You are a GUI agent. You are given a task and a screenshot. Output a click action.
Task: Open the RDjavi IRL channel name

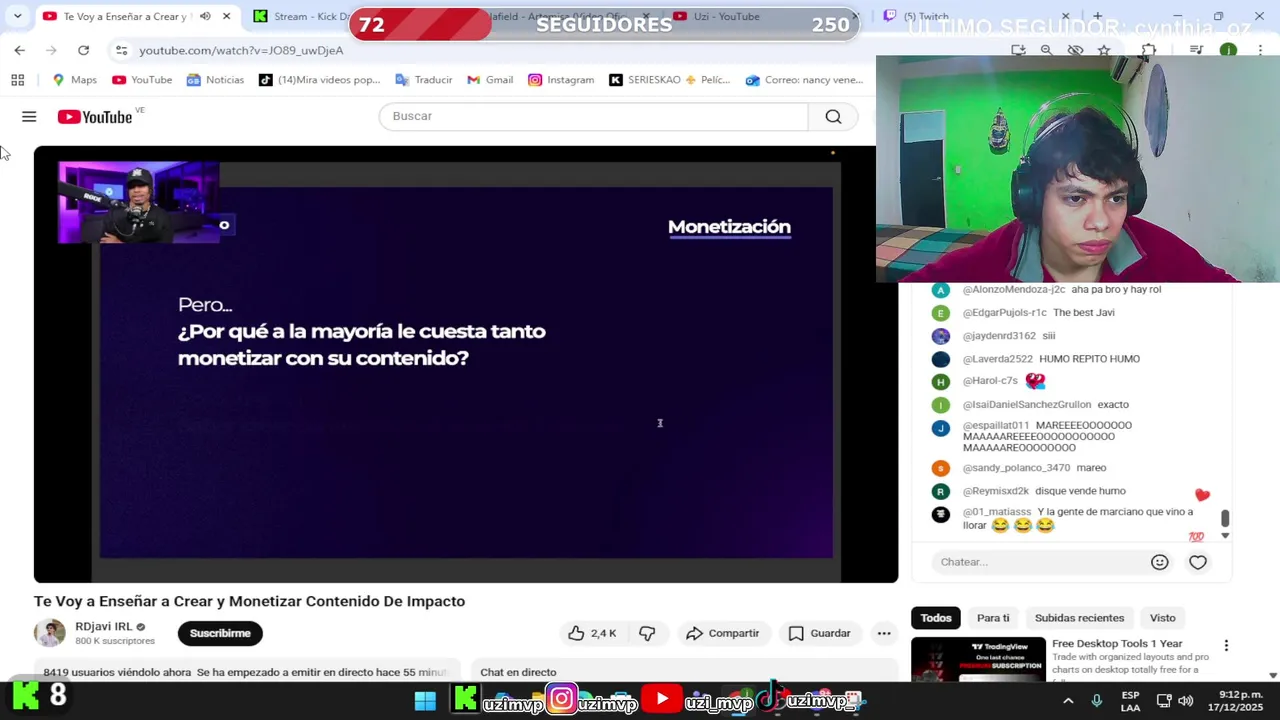(x=104, y=626)
